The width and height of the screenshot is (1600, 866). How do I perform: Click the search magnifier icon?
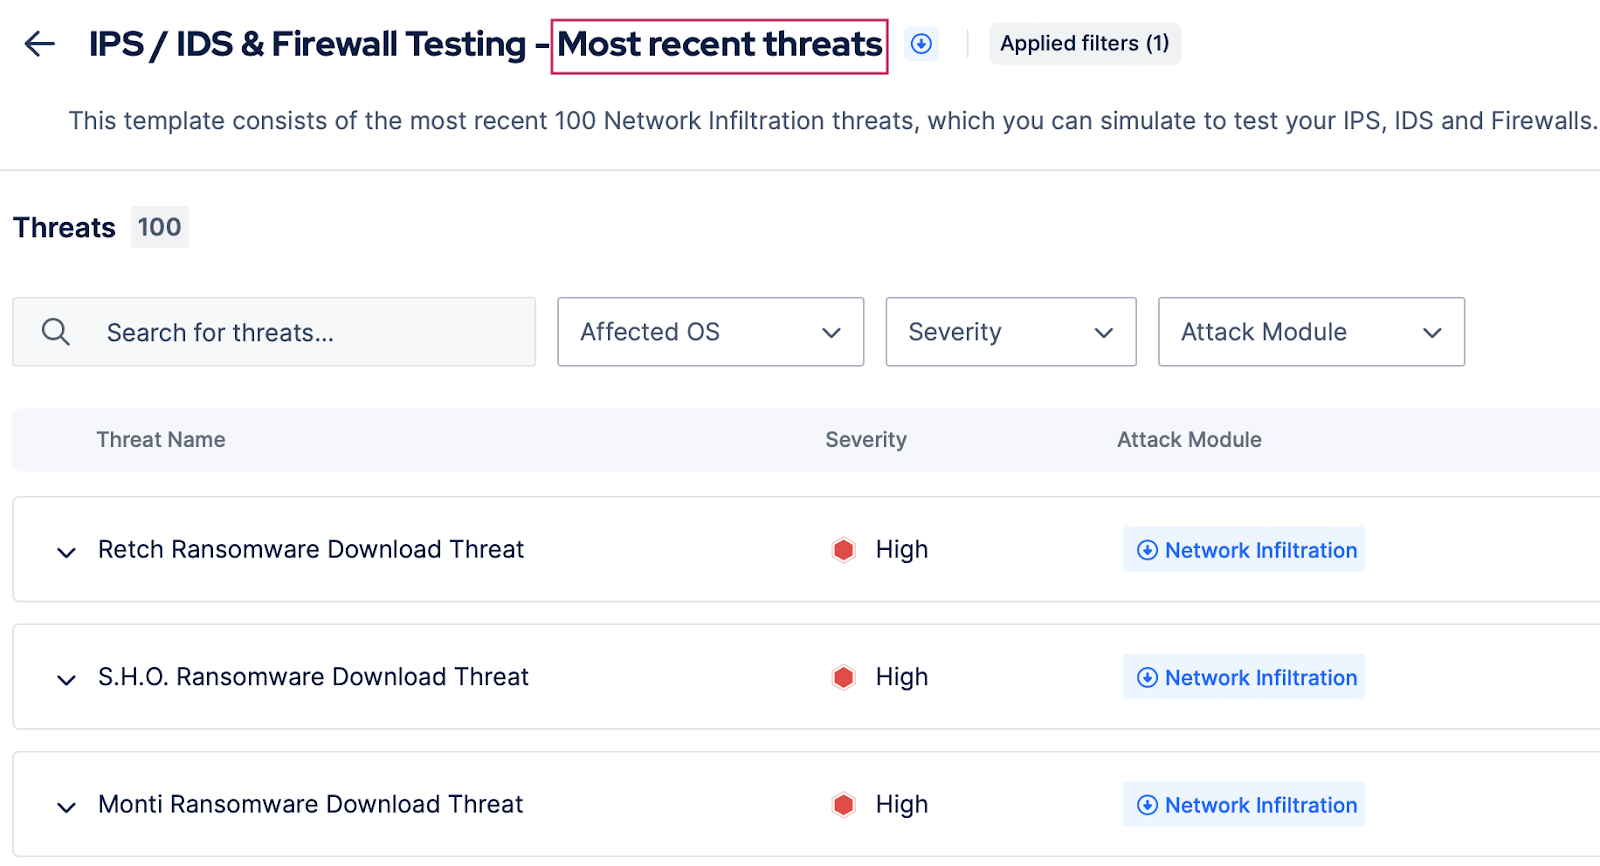(x=56, y=332)
